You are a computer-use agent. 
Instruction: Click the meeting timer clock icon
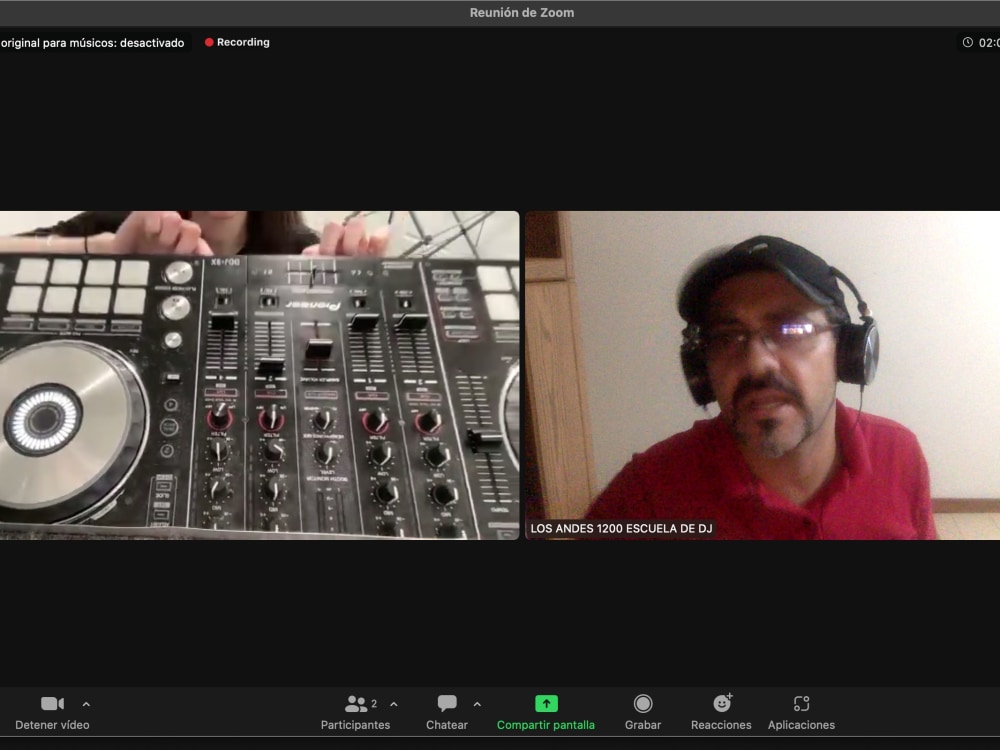pos(967,42)
